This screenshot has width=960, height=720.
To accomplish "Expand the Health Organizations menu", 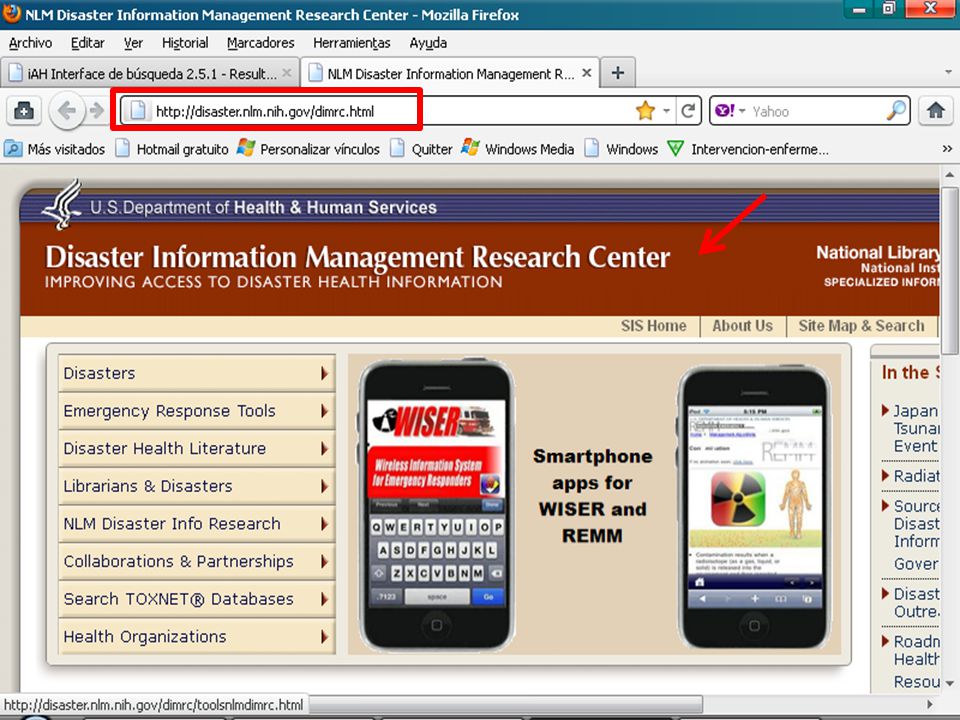I will [197, 637].
